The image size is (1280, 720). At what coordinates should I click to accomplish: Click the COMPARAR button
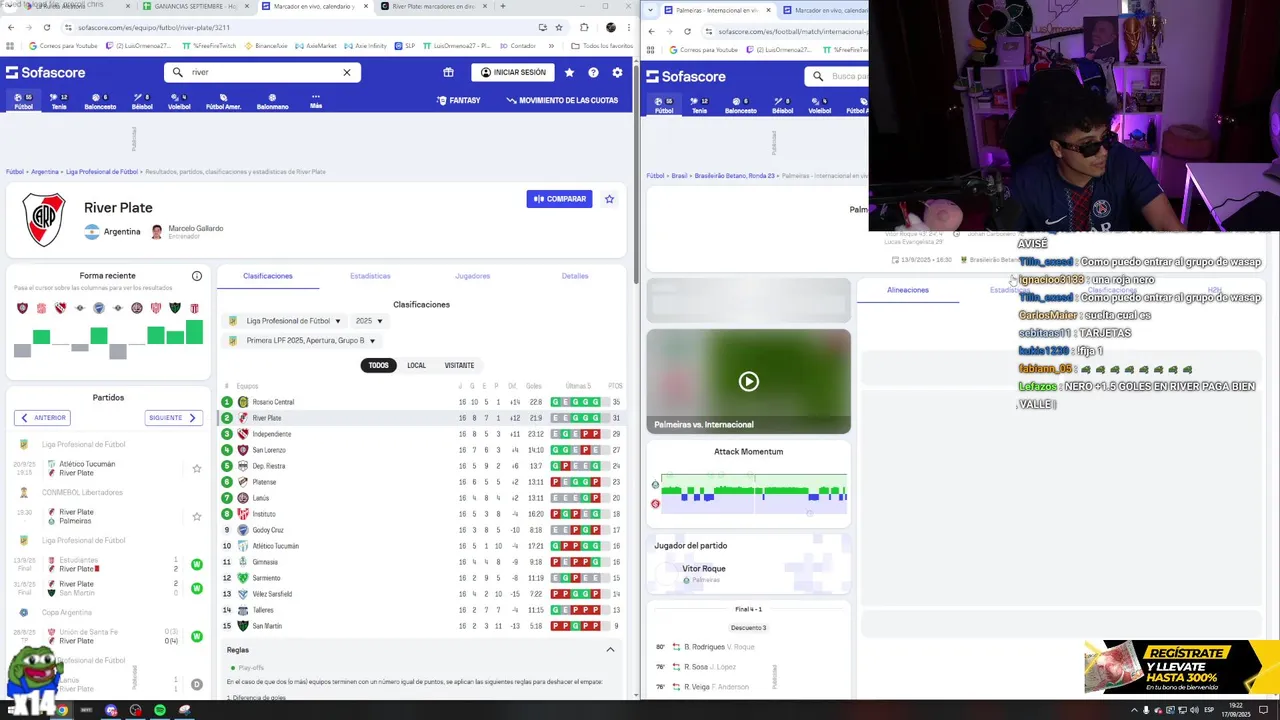[559, 199]
